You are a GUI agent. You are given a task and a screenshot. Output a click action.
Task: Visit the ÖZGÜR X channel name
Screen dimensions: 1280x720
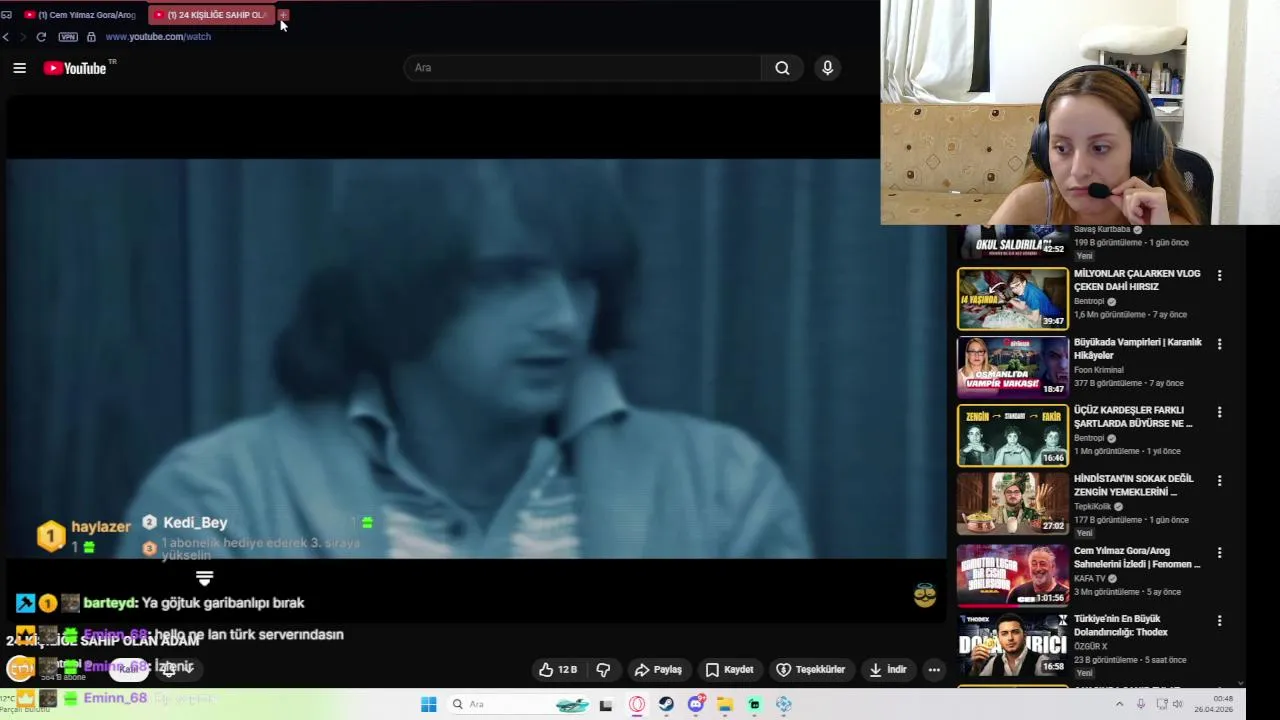pos(1090,646)
